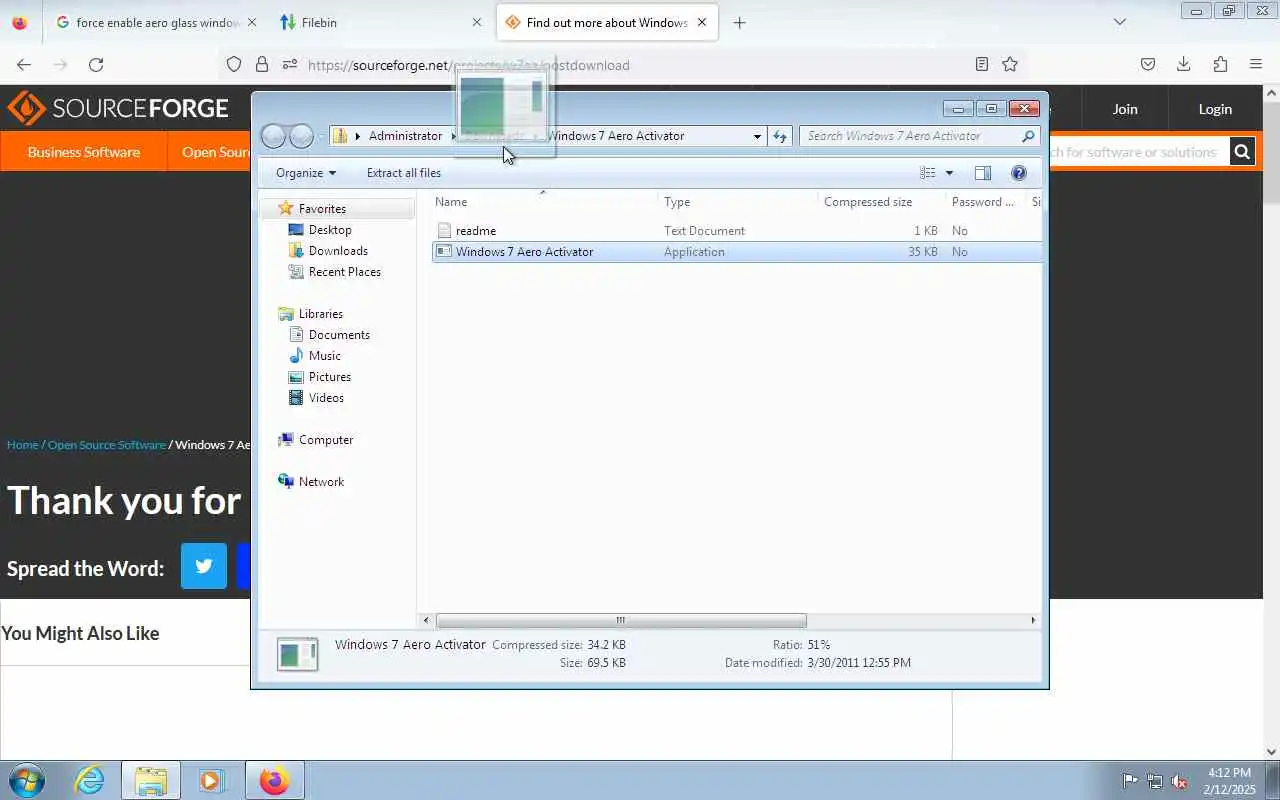Launch Internet Explorer from taskbar
The width and height of the screenshot is (1280, 800).
pyautogui.click(x=90, y=780)
